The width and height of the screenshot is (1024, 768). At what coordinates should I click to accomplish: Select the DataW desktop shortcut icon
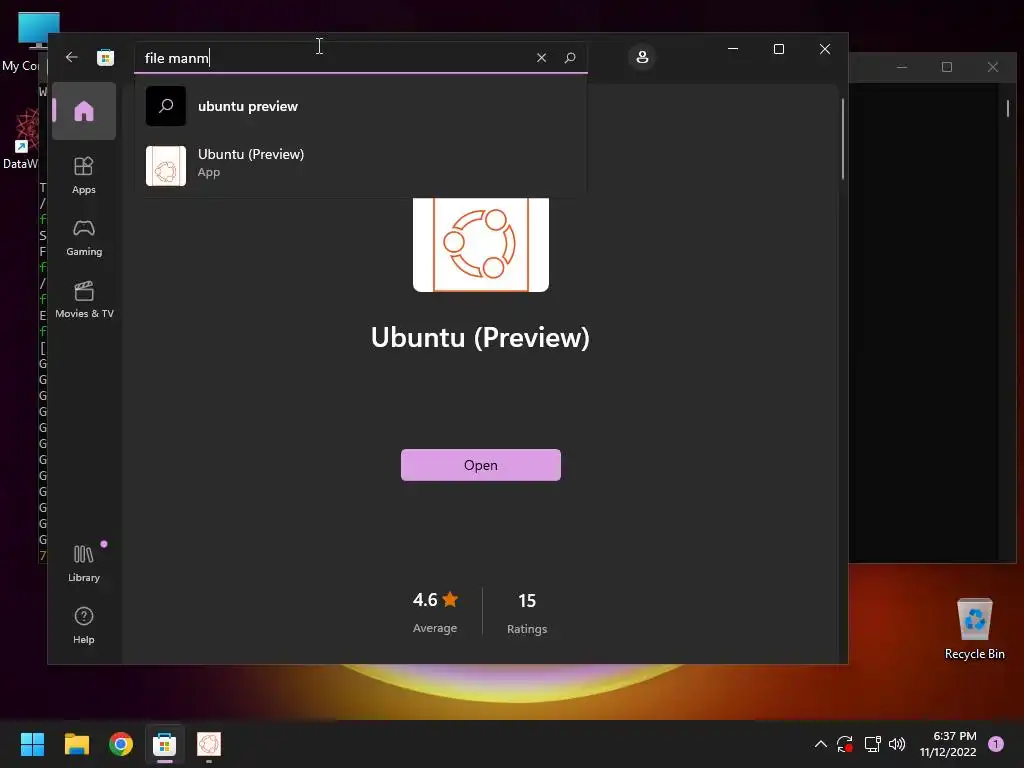click(24, 140)
